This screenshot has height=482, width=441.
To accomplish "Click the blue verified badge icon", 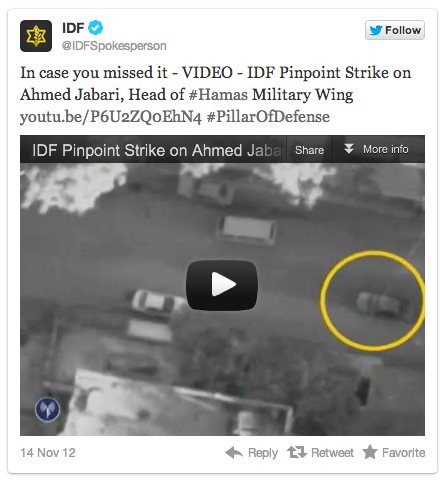I will [95, 28].
